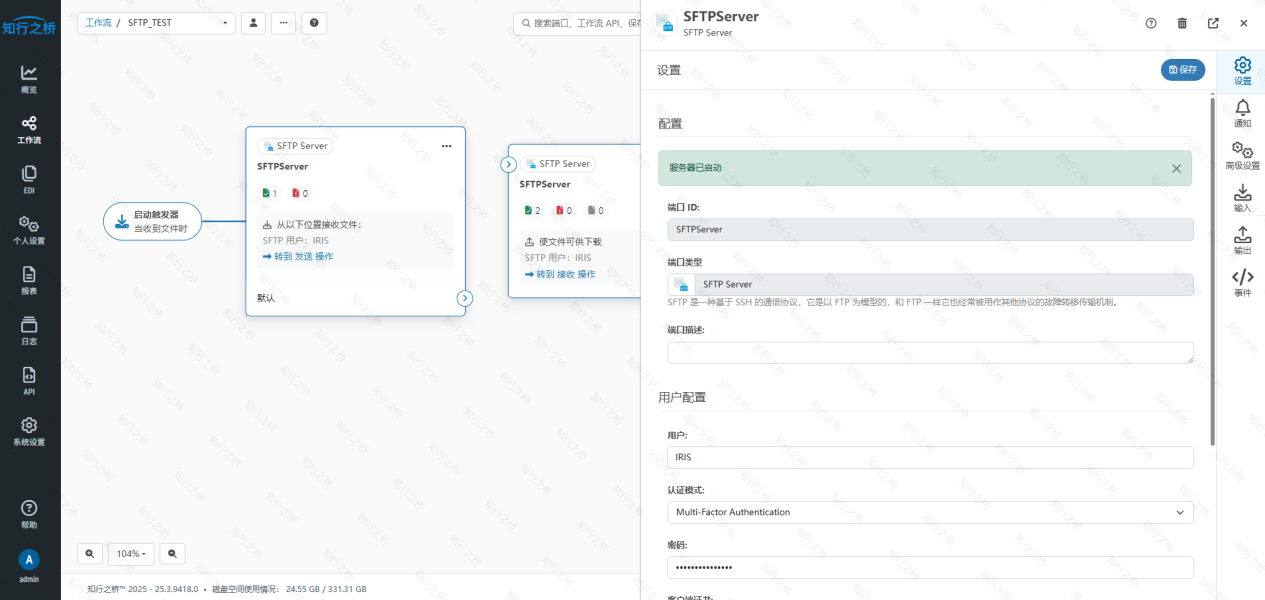The height and width of the screenshot is (600, 1265).
Task: Switch to the 事件 events tab
Action: pos(1242,282)
